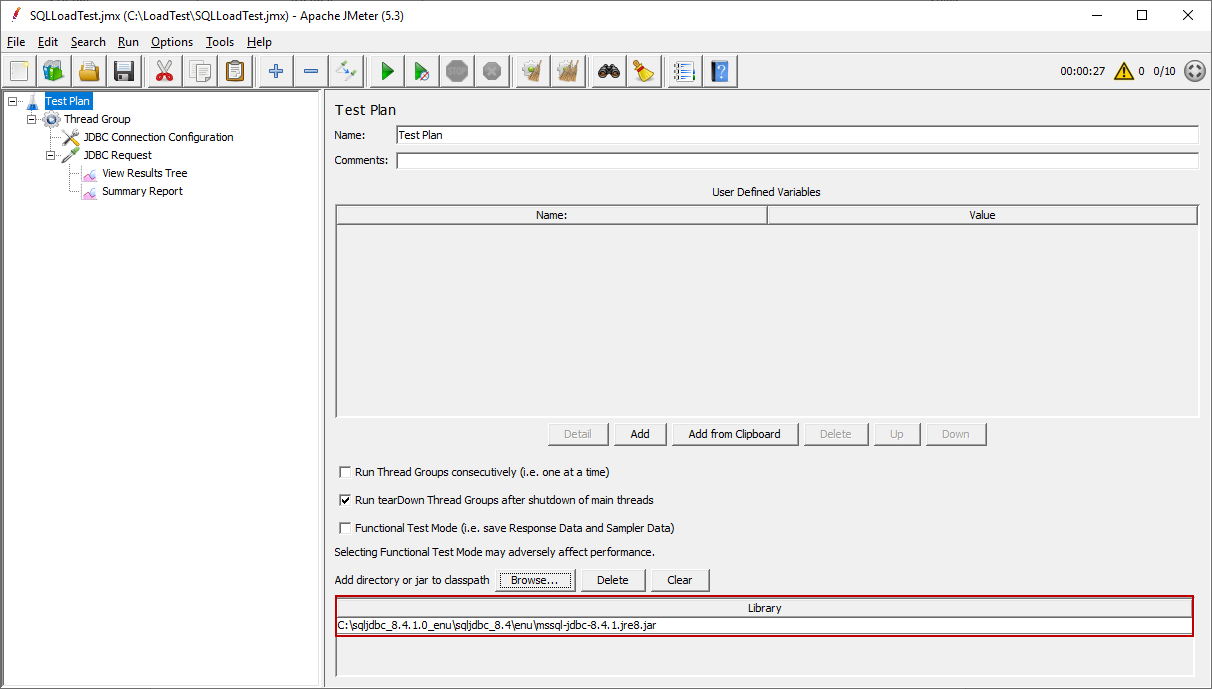The width and height of the screenshot is (1212, 689).
Task: Uncheck Run tearDown Thread Groups checkbox
Action: click(x=346, y=500)
